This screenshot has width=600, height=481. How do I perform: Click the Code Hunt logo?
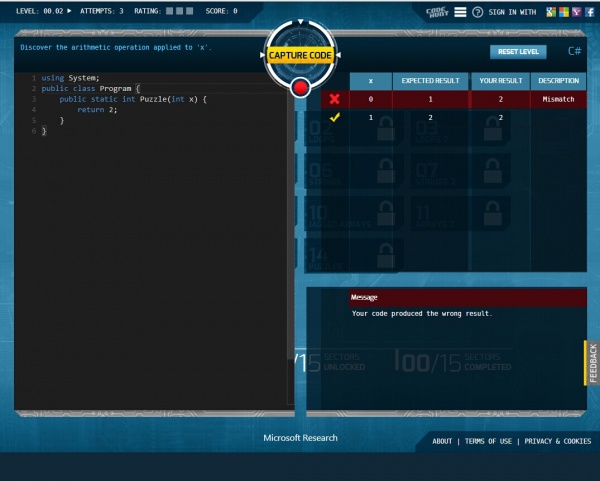point(437,11)
